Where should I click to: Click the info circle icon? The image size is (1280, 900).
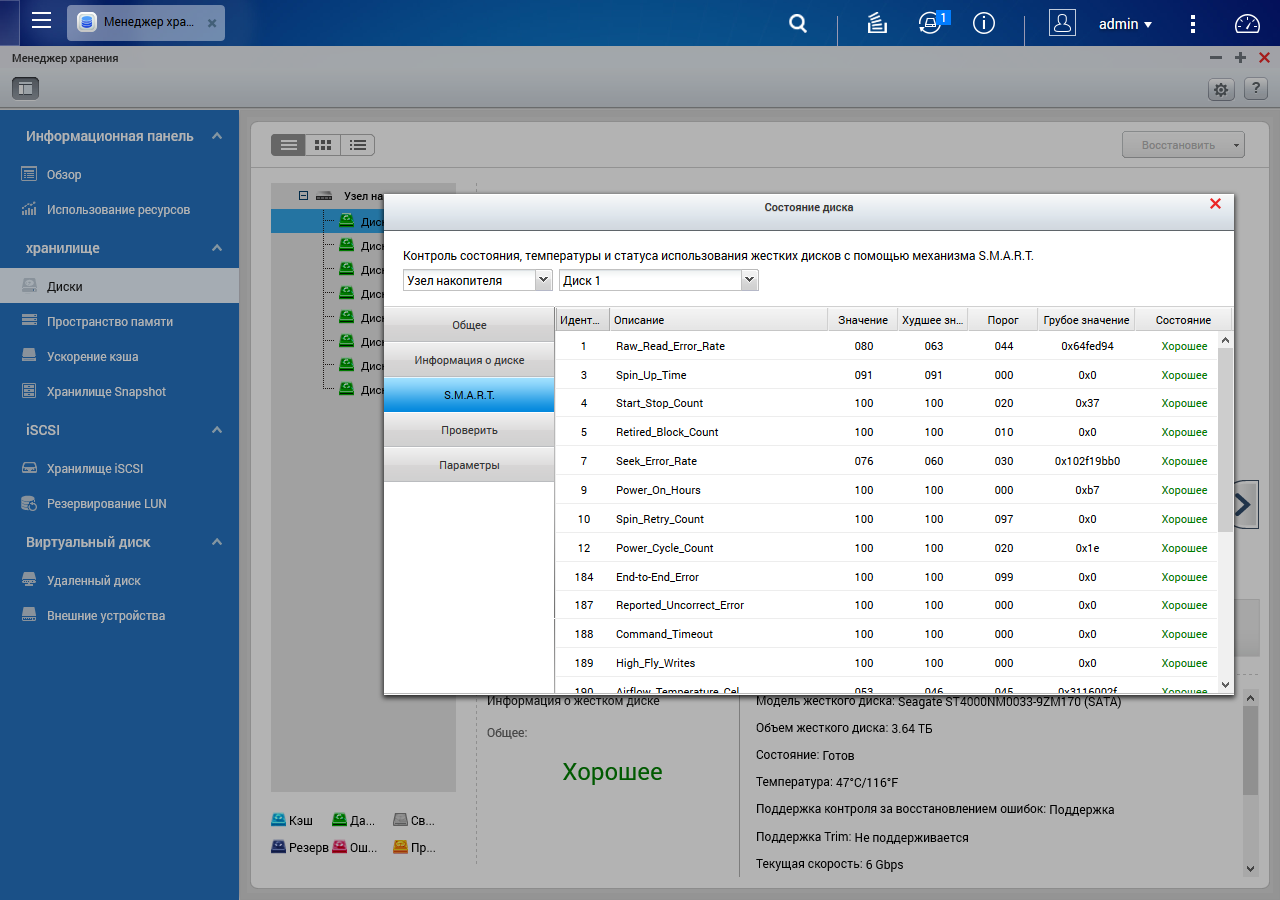[x=984, y=23]
